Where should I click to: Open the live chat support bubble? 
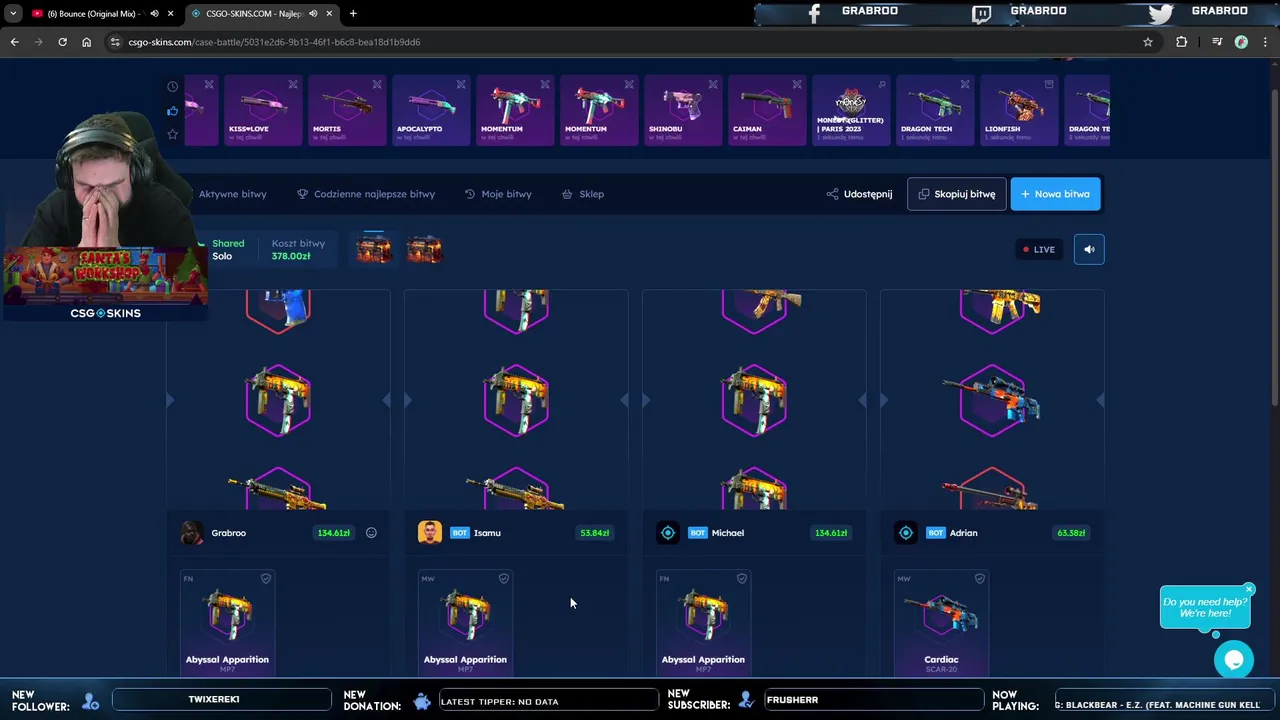1234,660
